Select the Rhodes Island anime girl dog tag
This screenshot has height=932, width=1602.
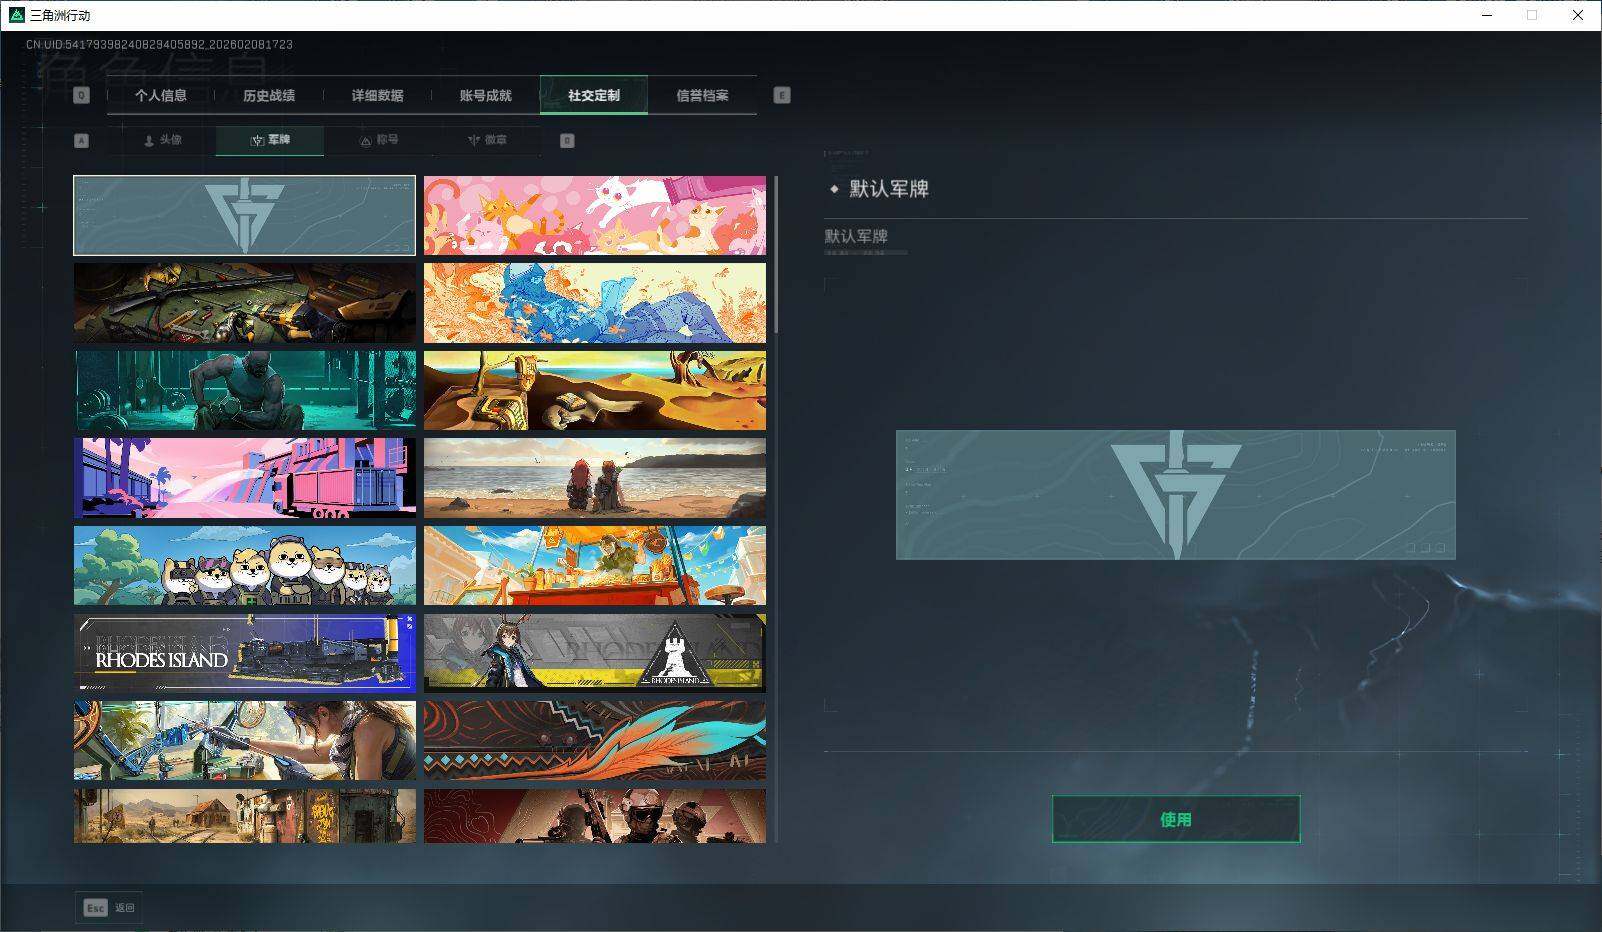click(x=595, y=653)
